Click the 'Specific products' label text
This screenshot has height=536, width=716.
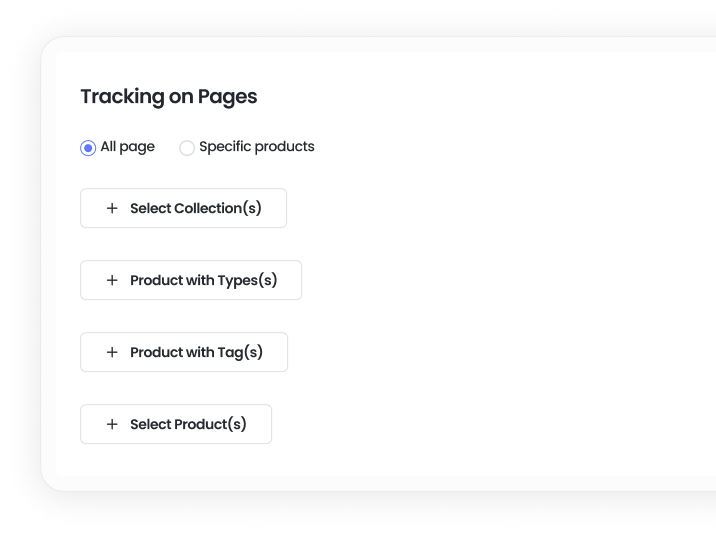[256, 147]
